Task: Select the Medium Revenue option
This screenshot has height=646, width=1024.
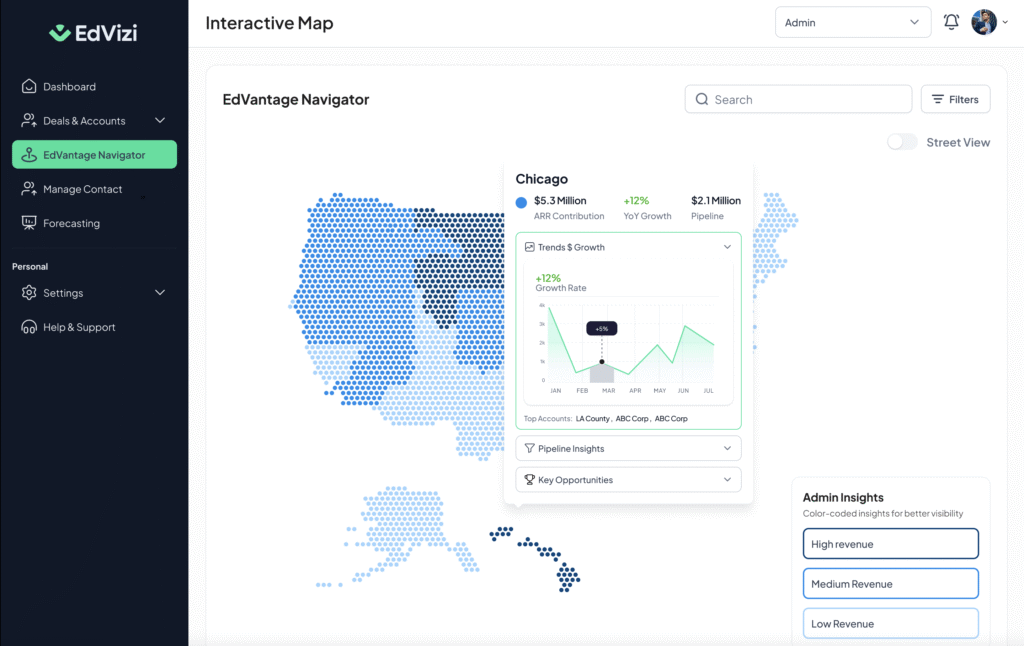Action: (x=890, y=584)
